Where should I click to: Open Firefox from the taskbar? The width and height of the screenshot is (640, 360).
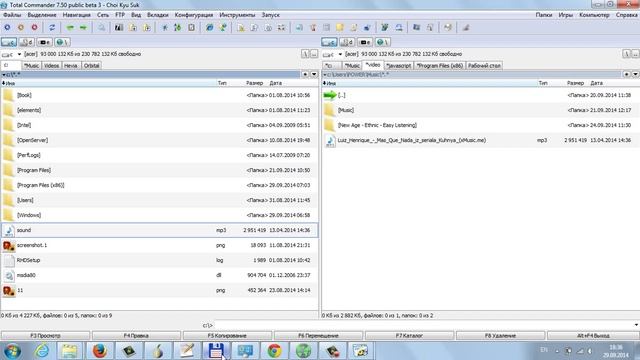pos(100,351)
